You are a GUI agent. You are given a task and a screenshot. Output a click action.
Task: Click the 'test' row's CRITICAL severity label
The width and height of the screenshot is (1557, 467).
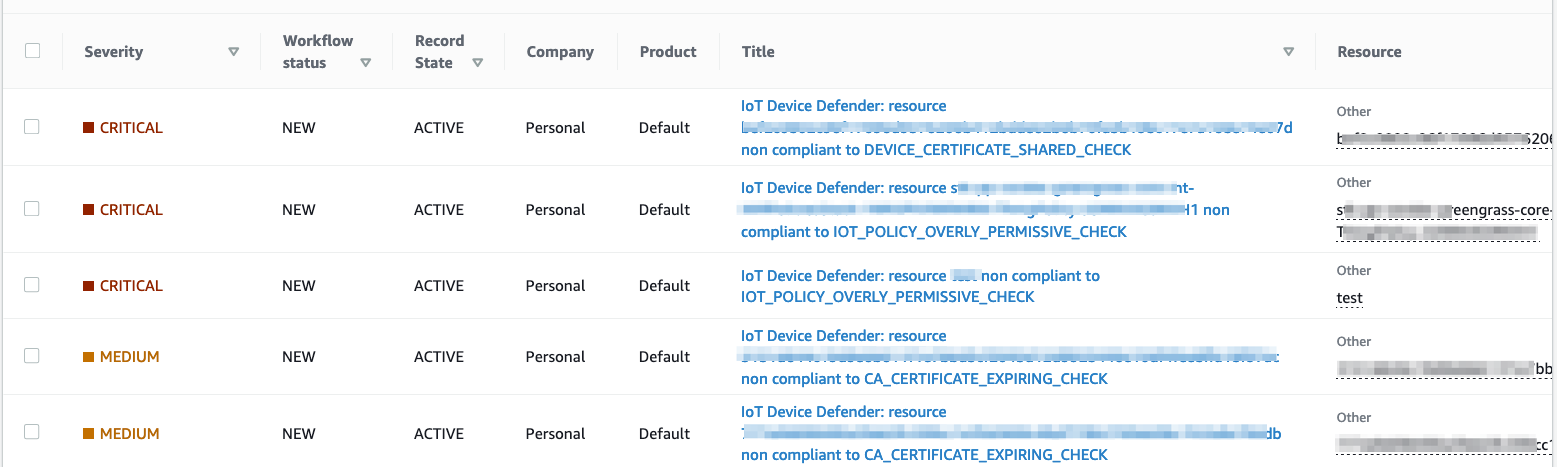pos(122,286)
